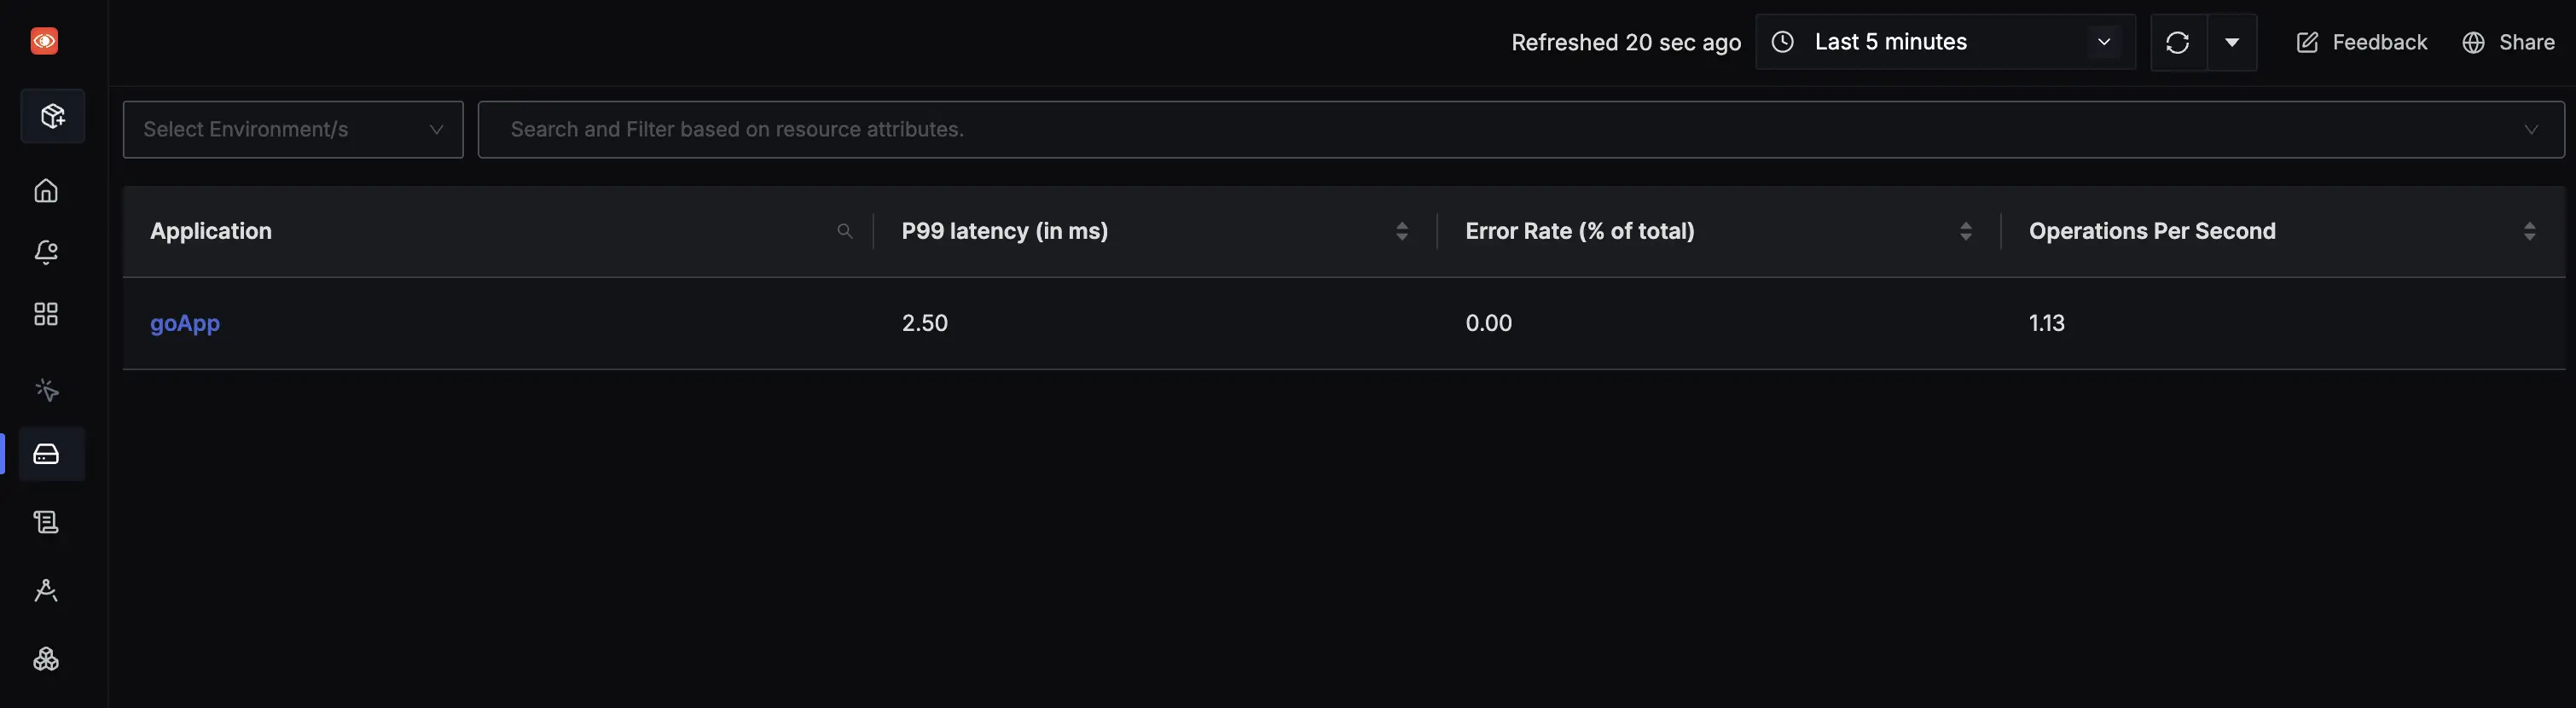This screenshot has width=2576, height=708.
Task: Open the auto-refresh interval dropdown arrow
Action: (x=2233, y=42)
